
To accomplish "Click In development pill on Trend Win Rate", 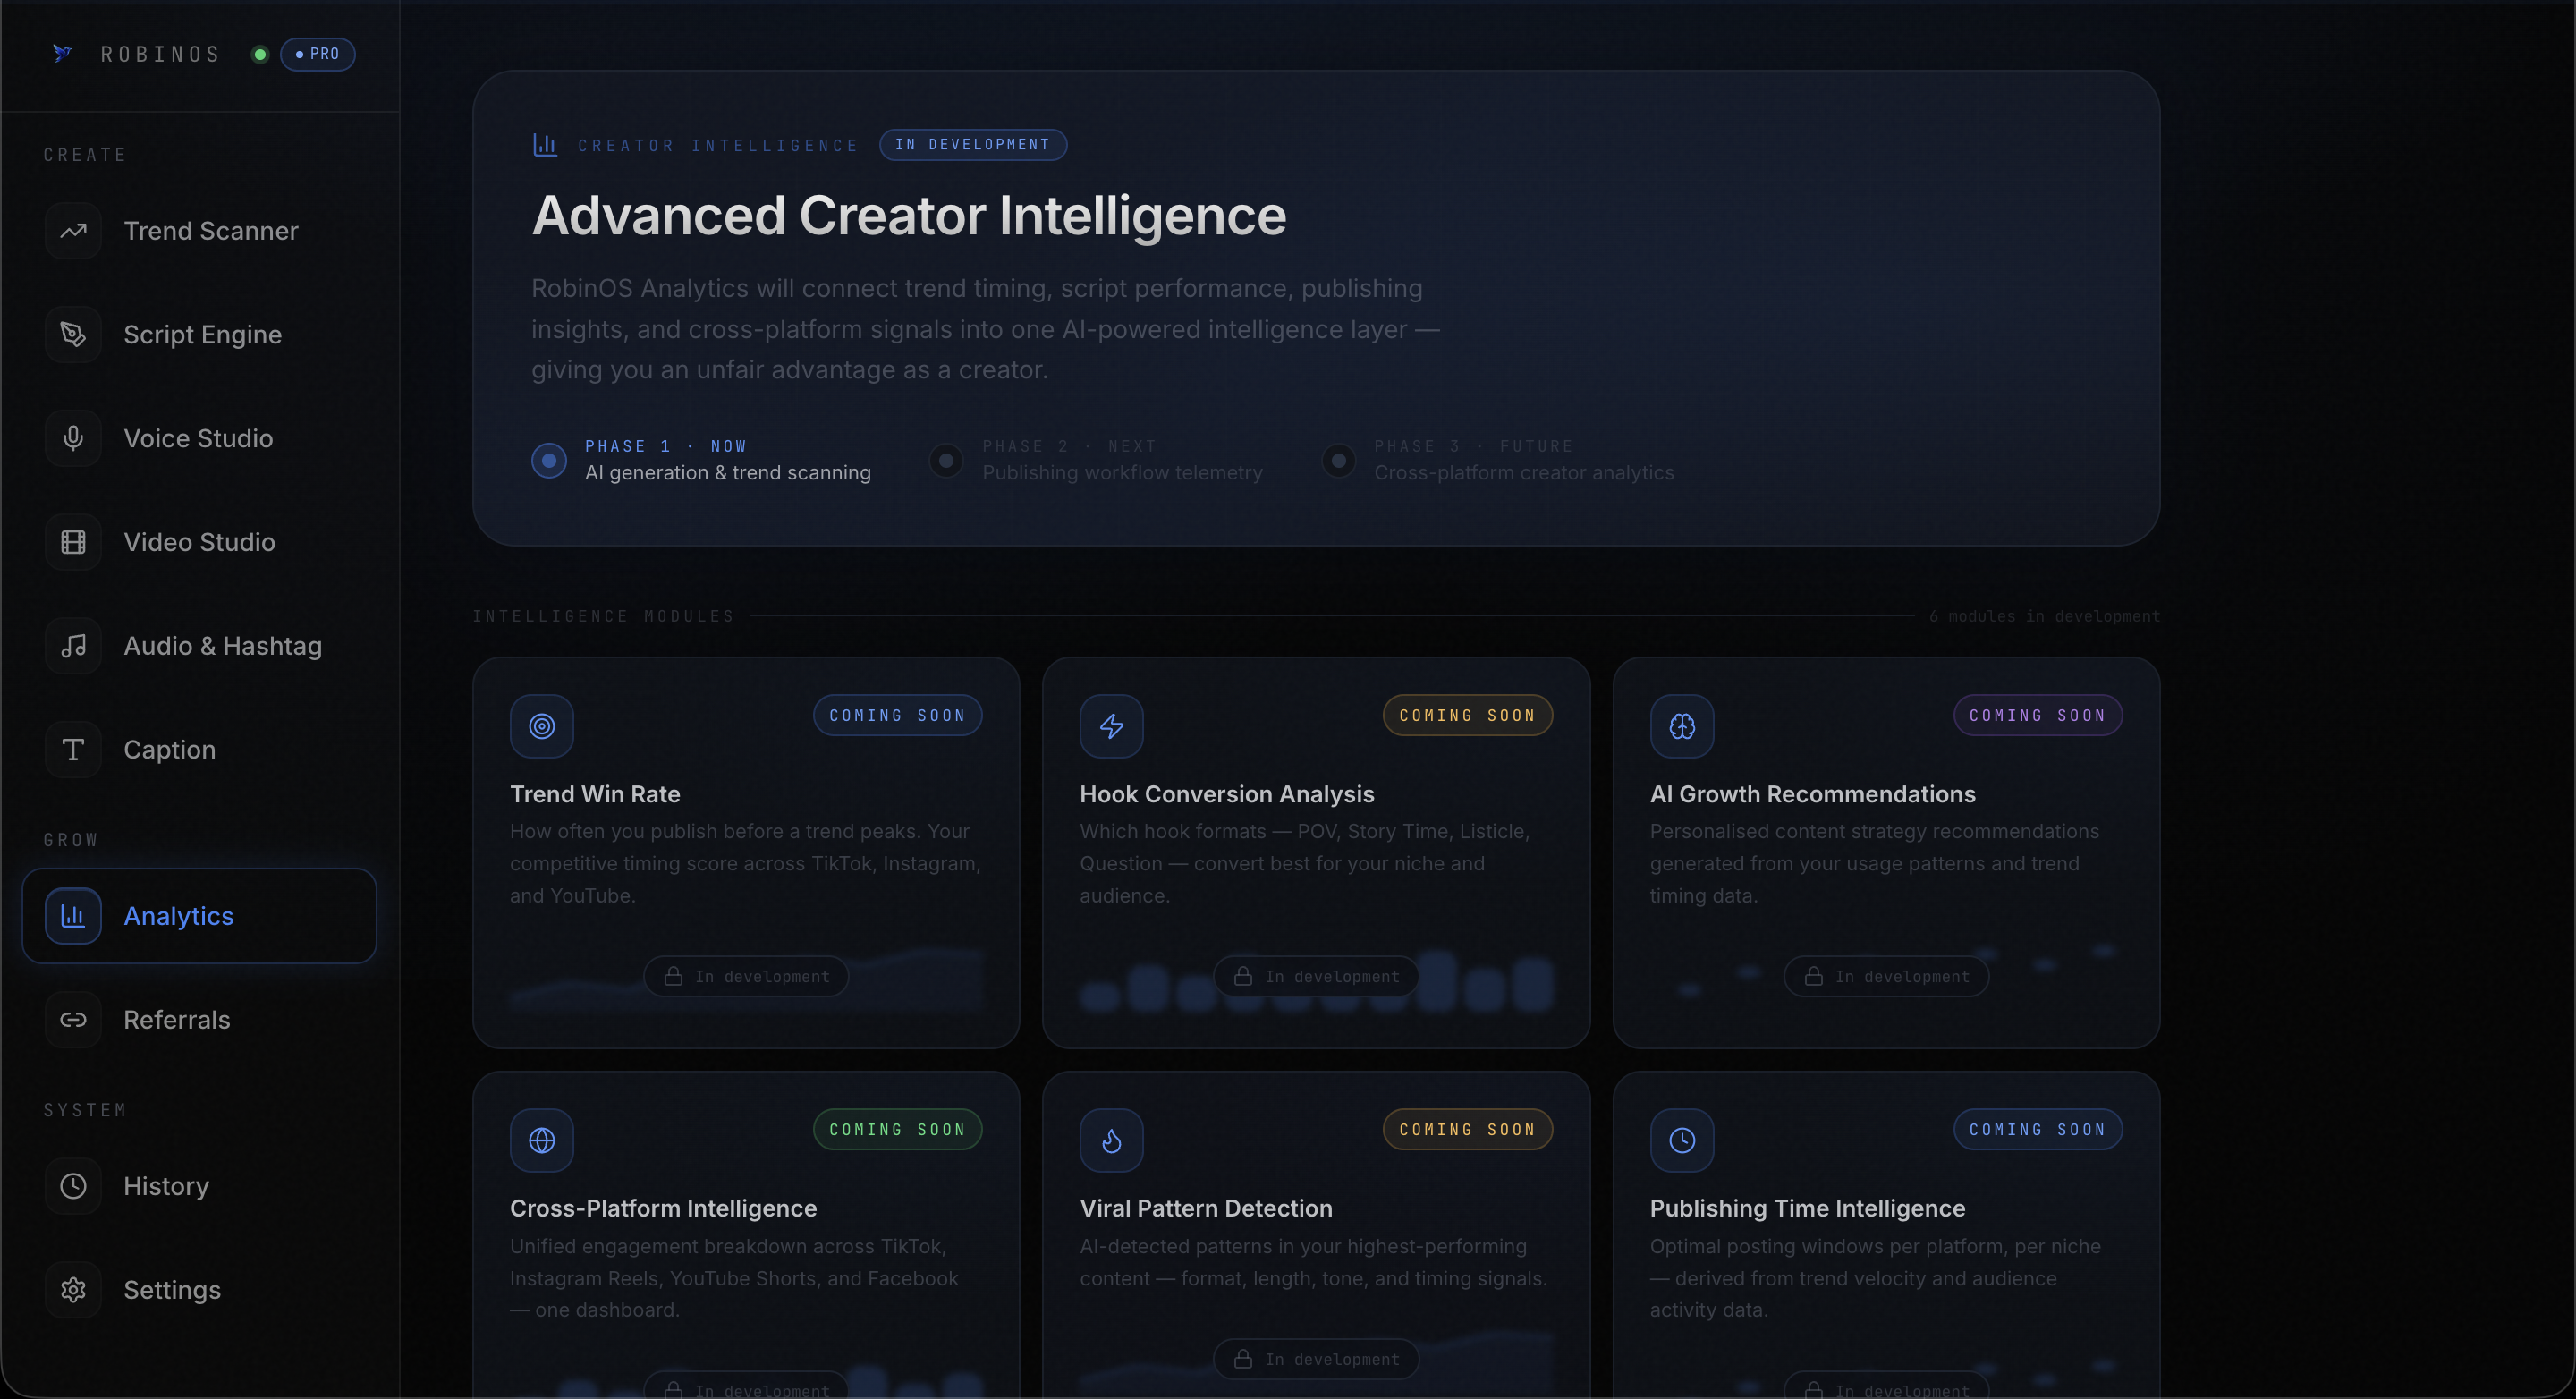I will [746, 976].
